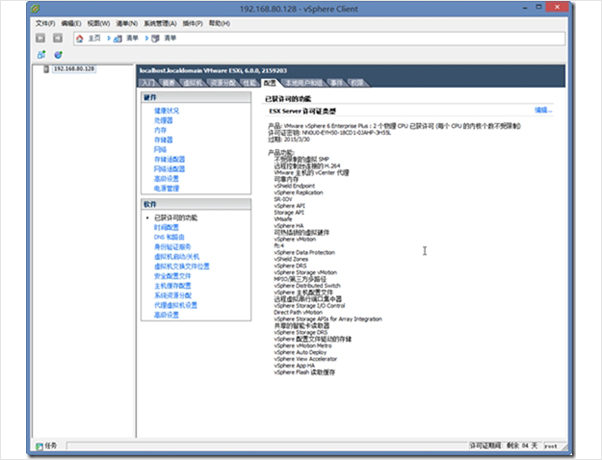
Task: Open the 视图(W) menu
Action: click(99, 23)
